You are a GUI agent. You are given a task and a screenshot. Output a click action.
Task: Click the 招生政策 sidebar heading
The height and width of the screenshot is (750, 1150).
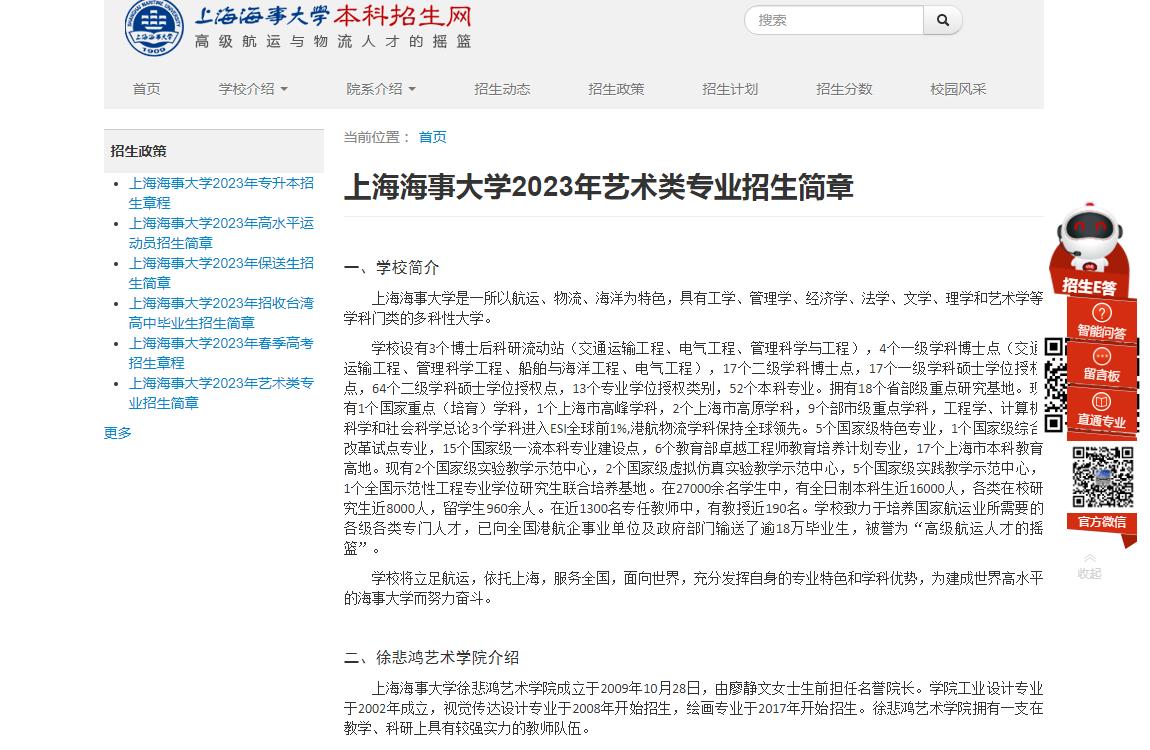tap(138, 151)
